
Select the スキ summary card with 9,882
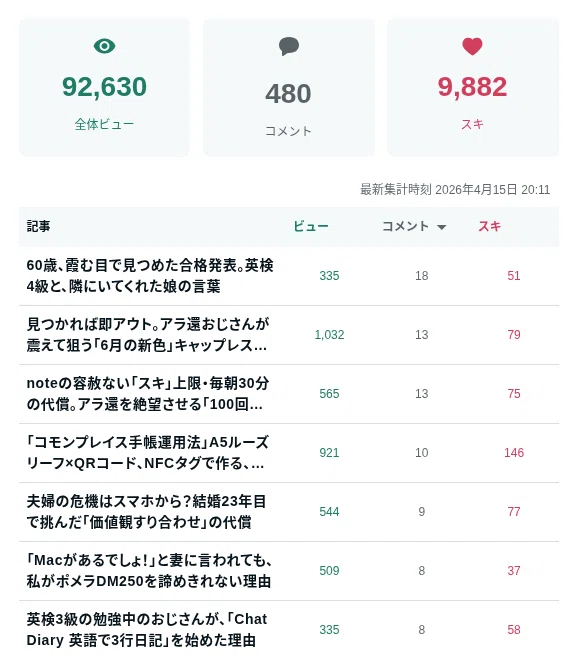473,88
